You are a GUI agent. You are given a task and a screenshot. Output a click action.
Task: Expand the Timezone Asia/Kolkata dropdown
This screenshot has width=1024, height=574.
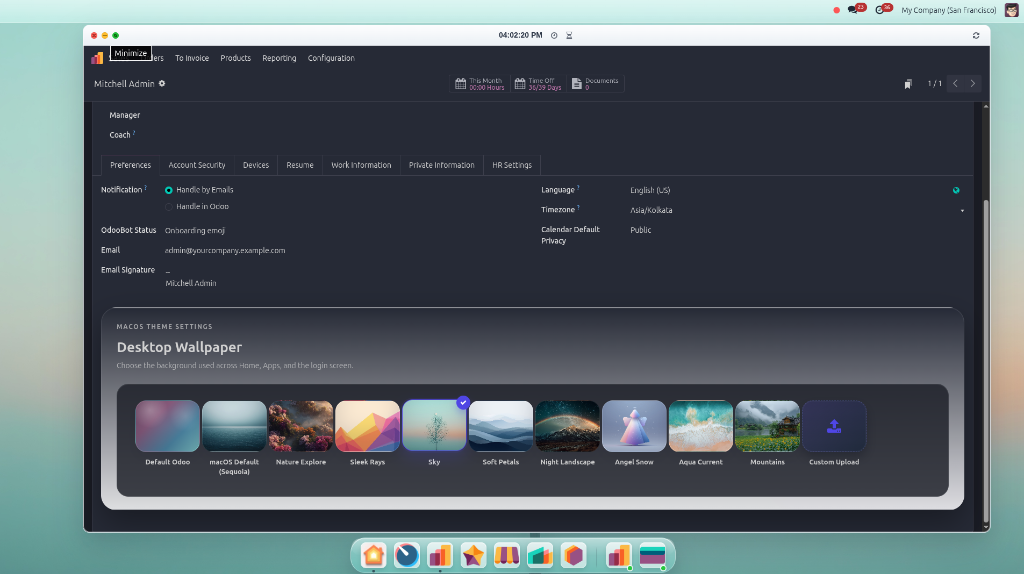pyautogui.click(x=797, y=210)
